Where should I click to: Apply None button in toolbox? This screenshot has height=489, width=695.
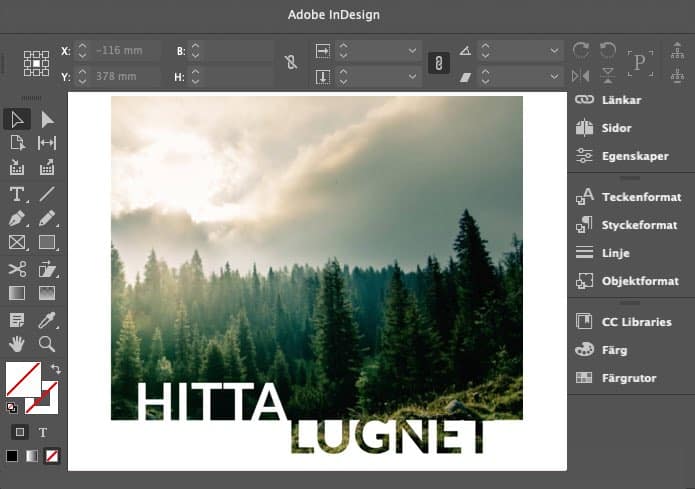(x=52, y=456)
